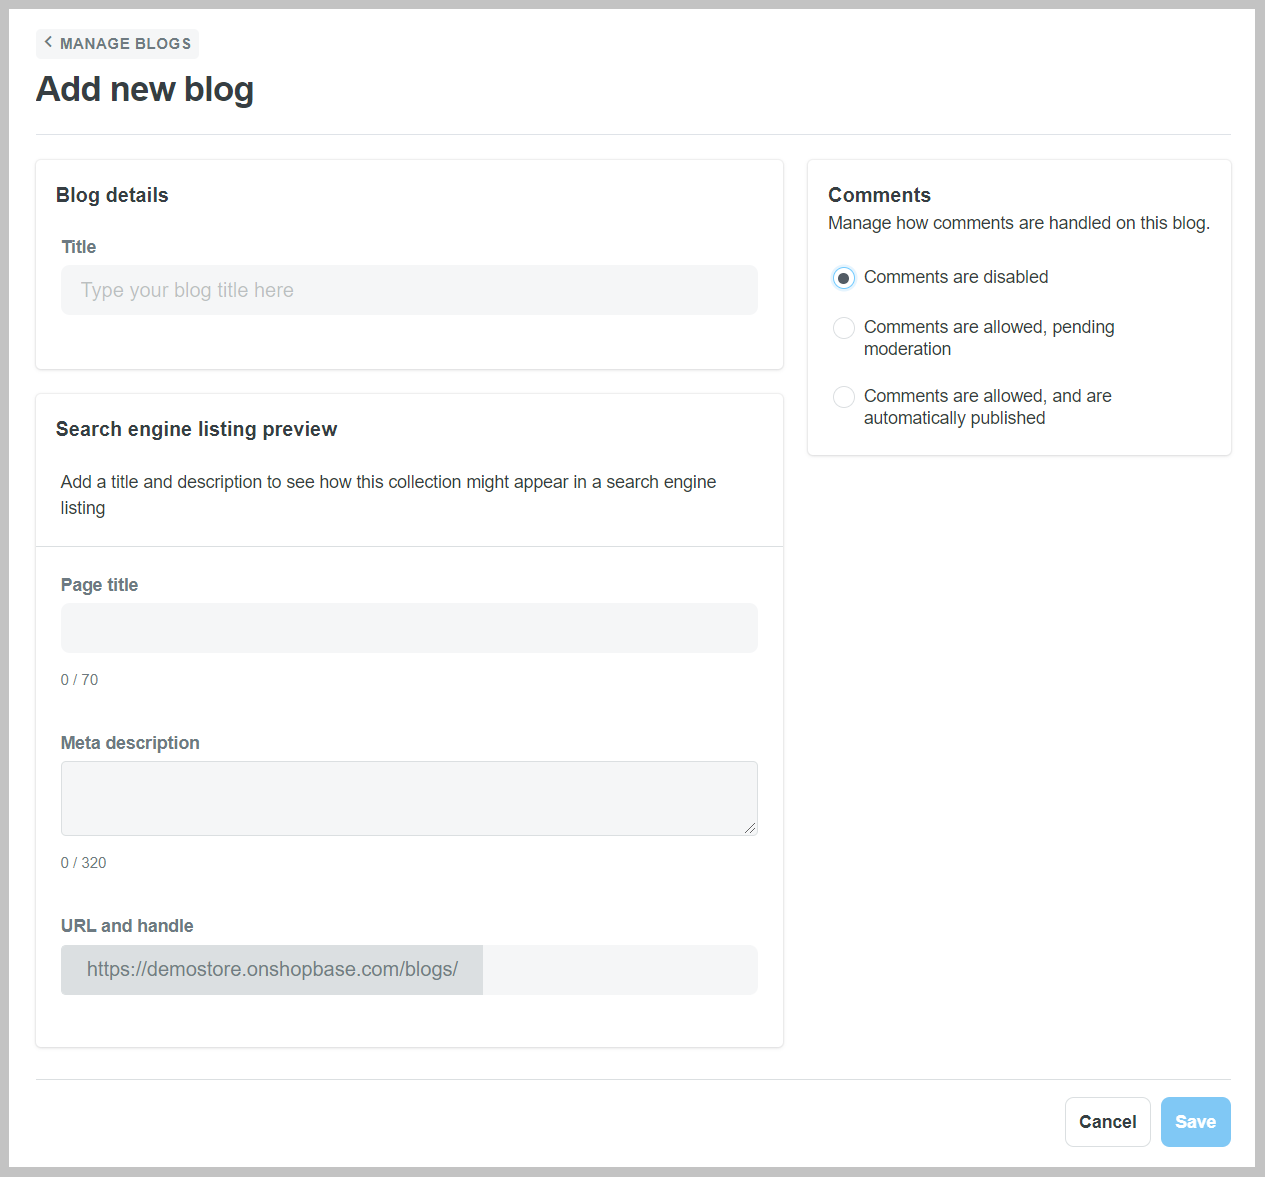
Task: Enable comments pending moderation radio option
Action: (x=844, y=328)
